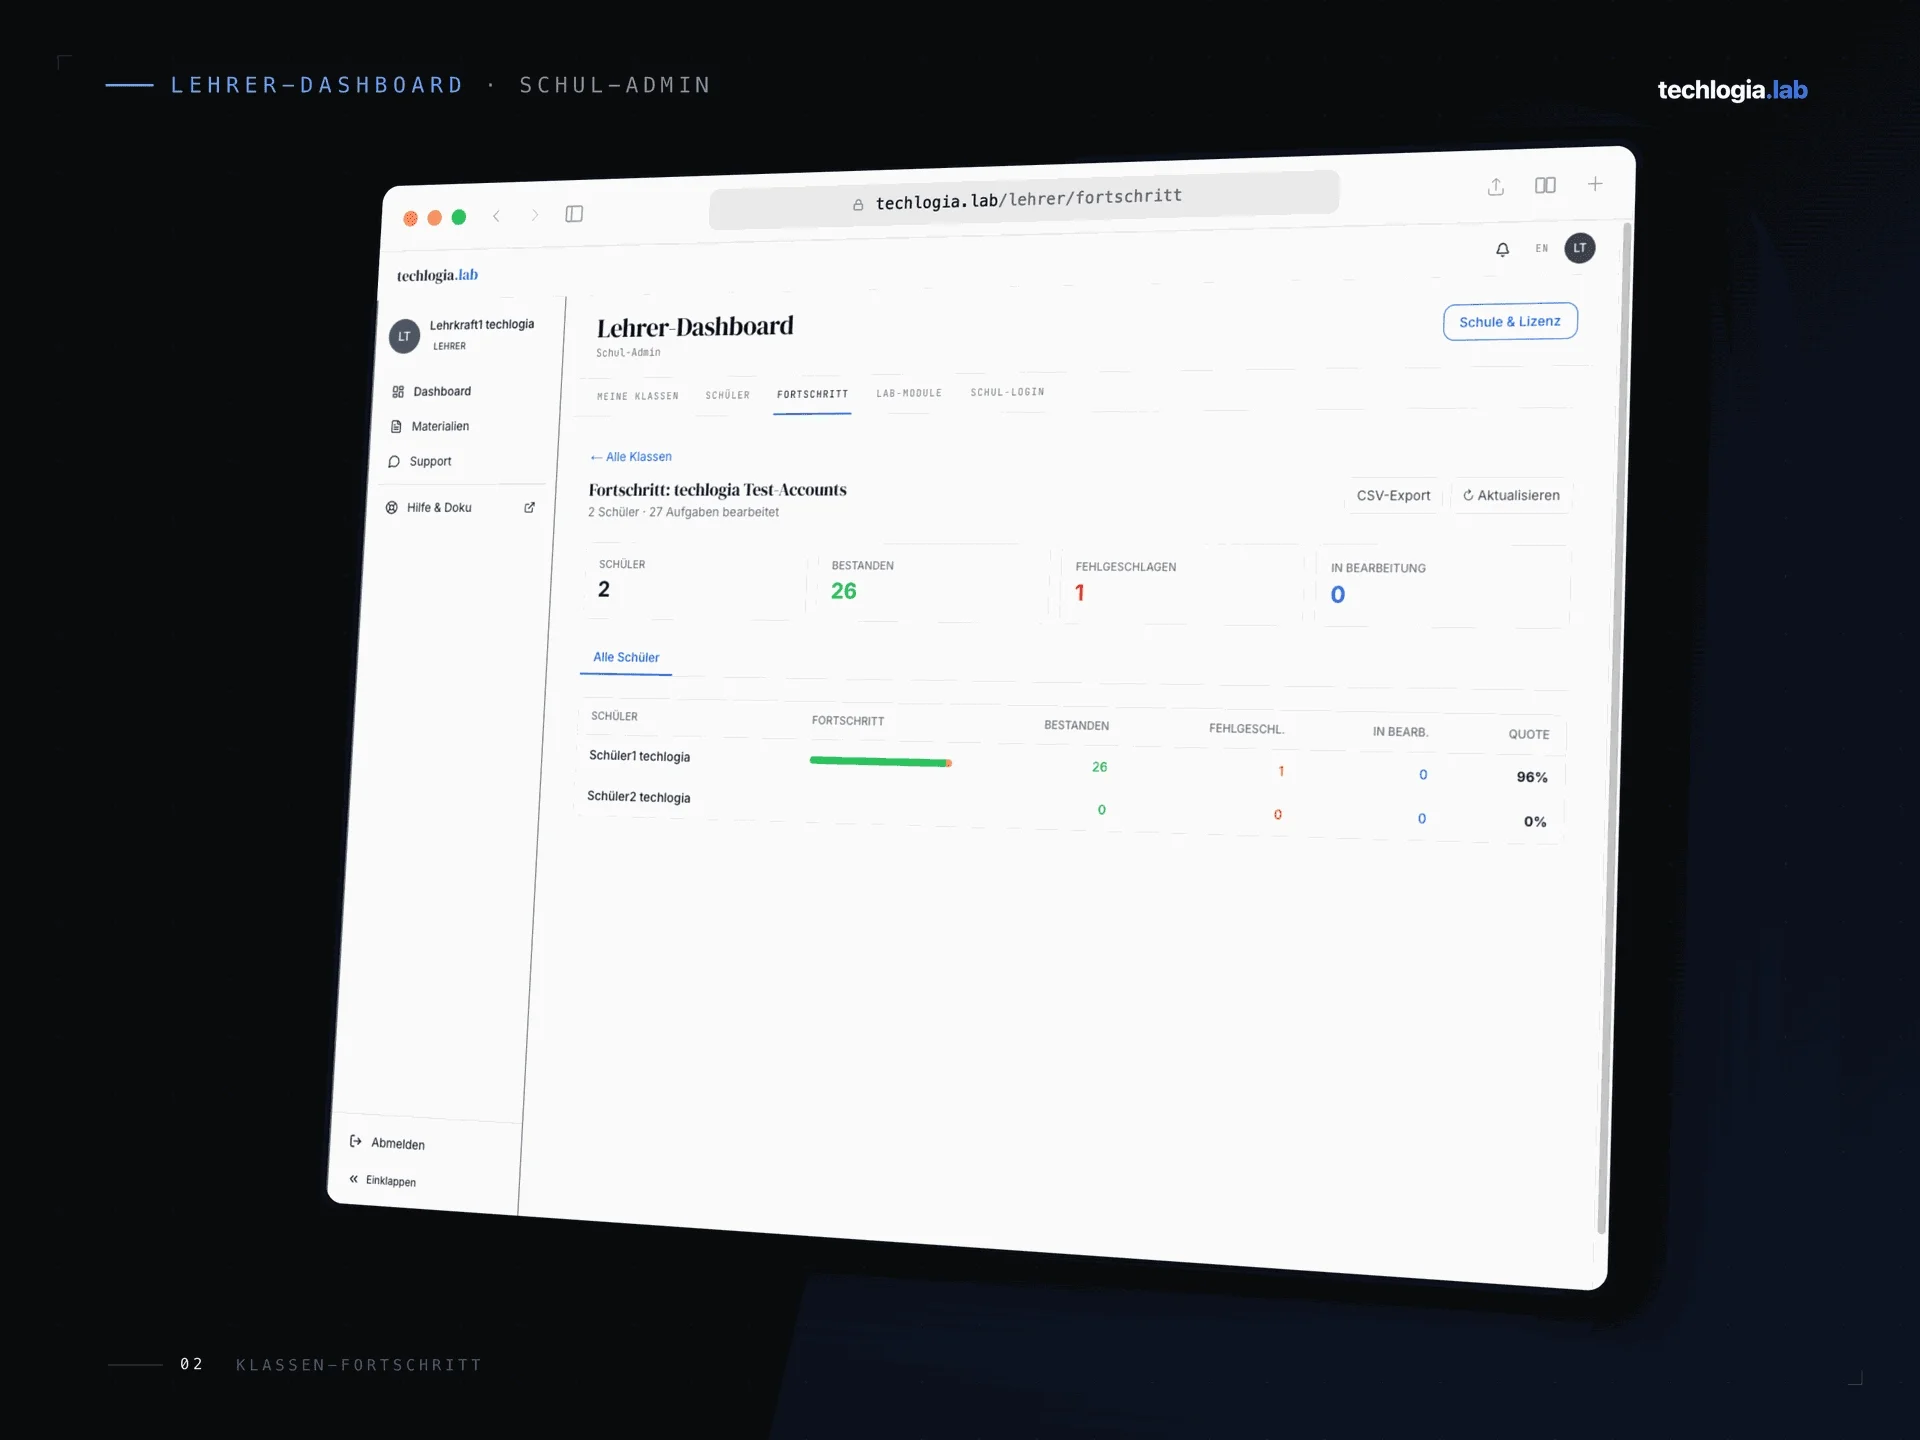Open the LT avatar in top bar
Image resolution: width=1920 pixels, height=1440 pixels.
1580,248
